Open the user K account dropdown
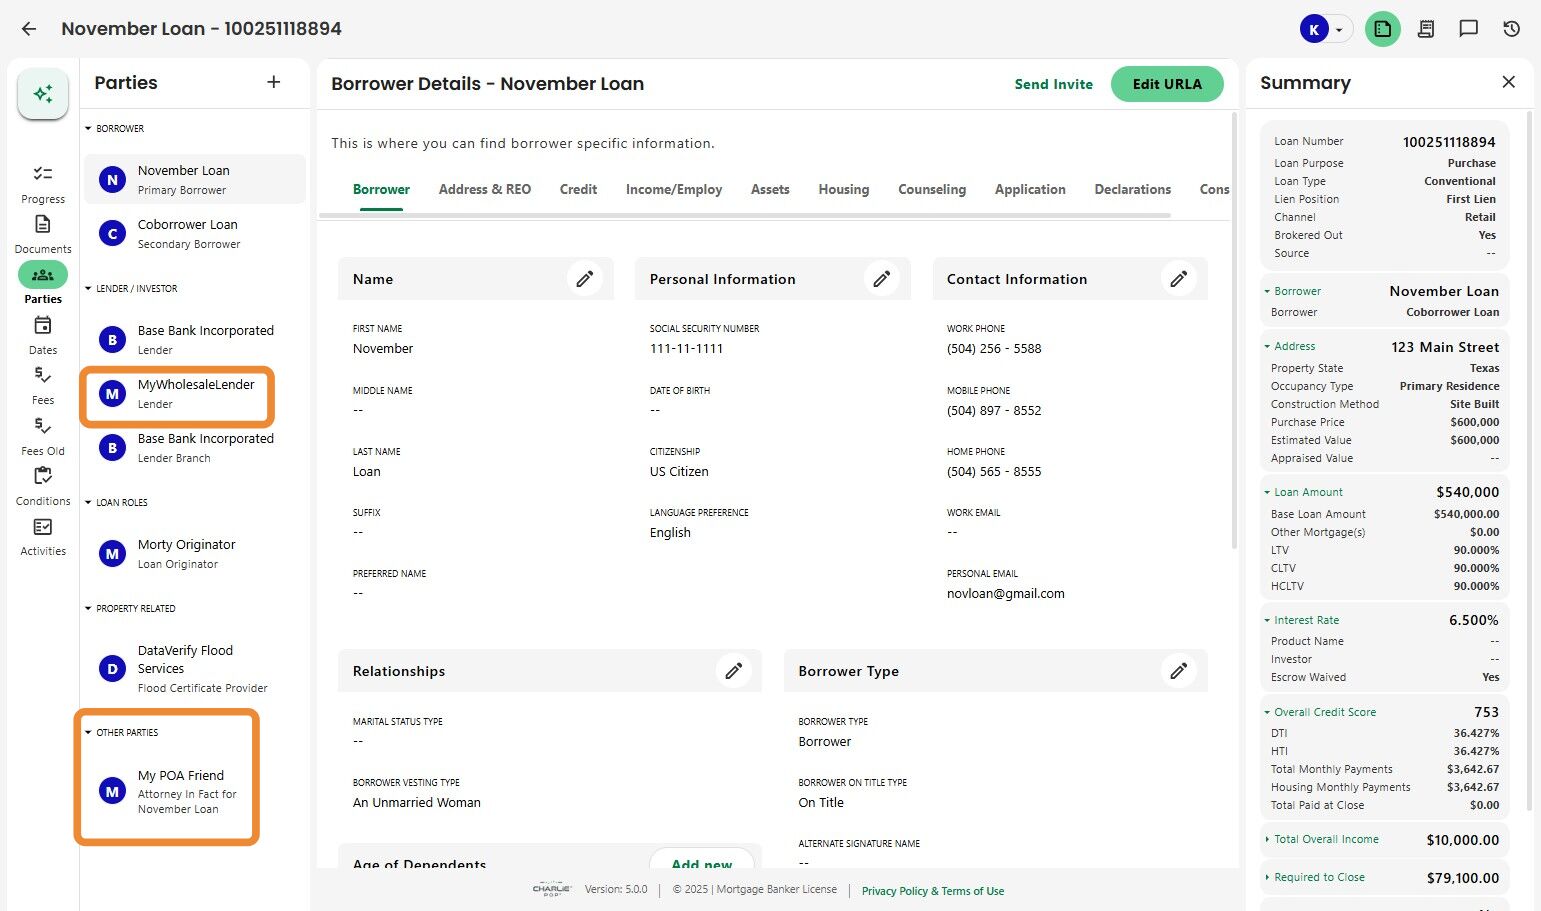Viewport: 1541px width, 911px height. (1325, 29)
